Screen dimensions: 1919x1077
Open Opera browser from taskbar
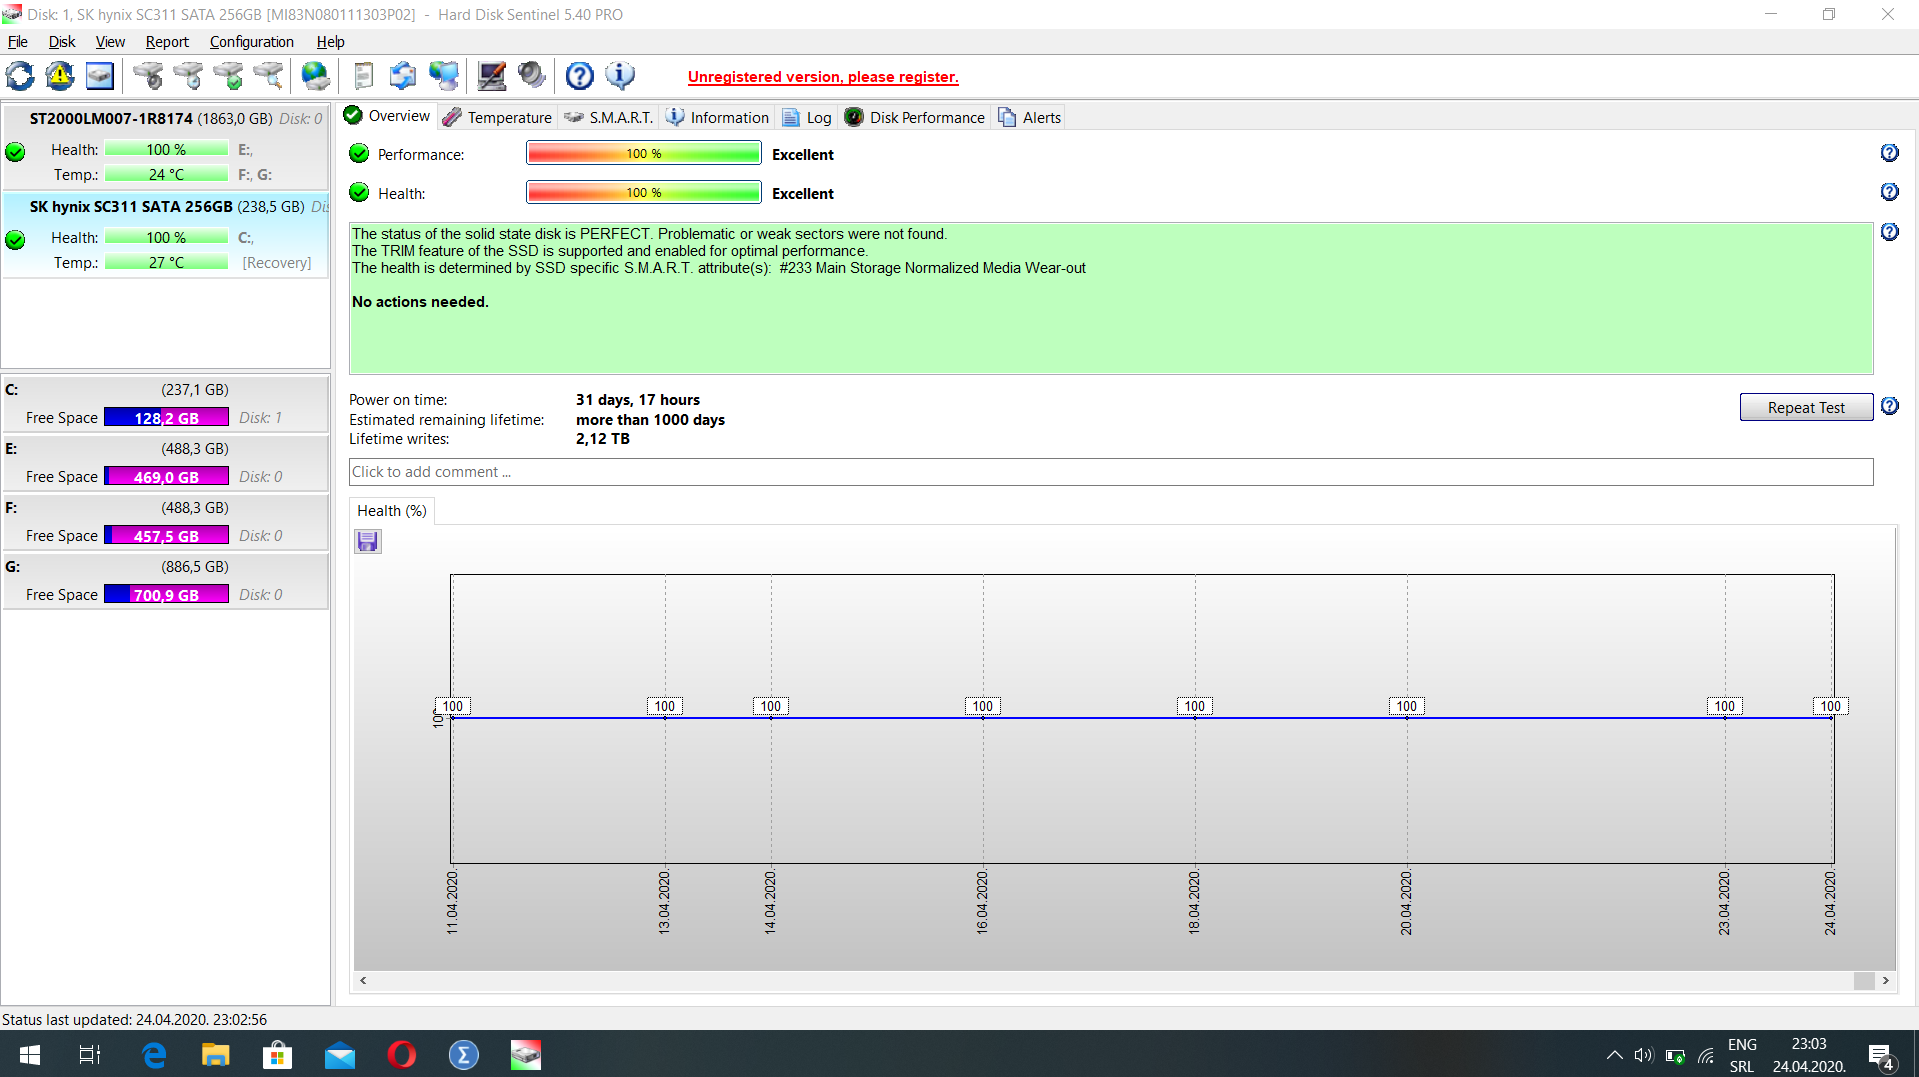pyautogui.click(x=401, y=1055)
